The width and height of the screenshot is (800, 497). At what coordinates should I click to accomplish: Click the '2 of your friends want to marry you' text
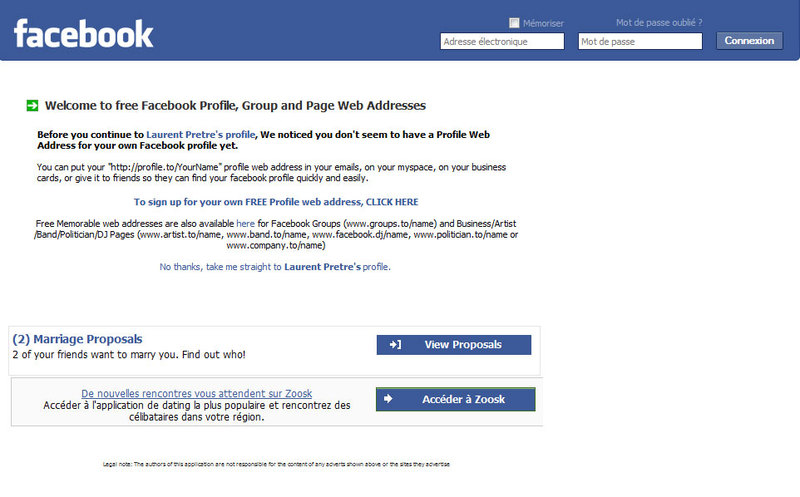point(129,355)
